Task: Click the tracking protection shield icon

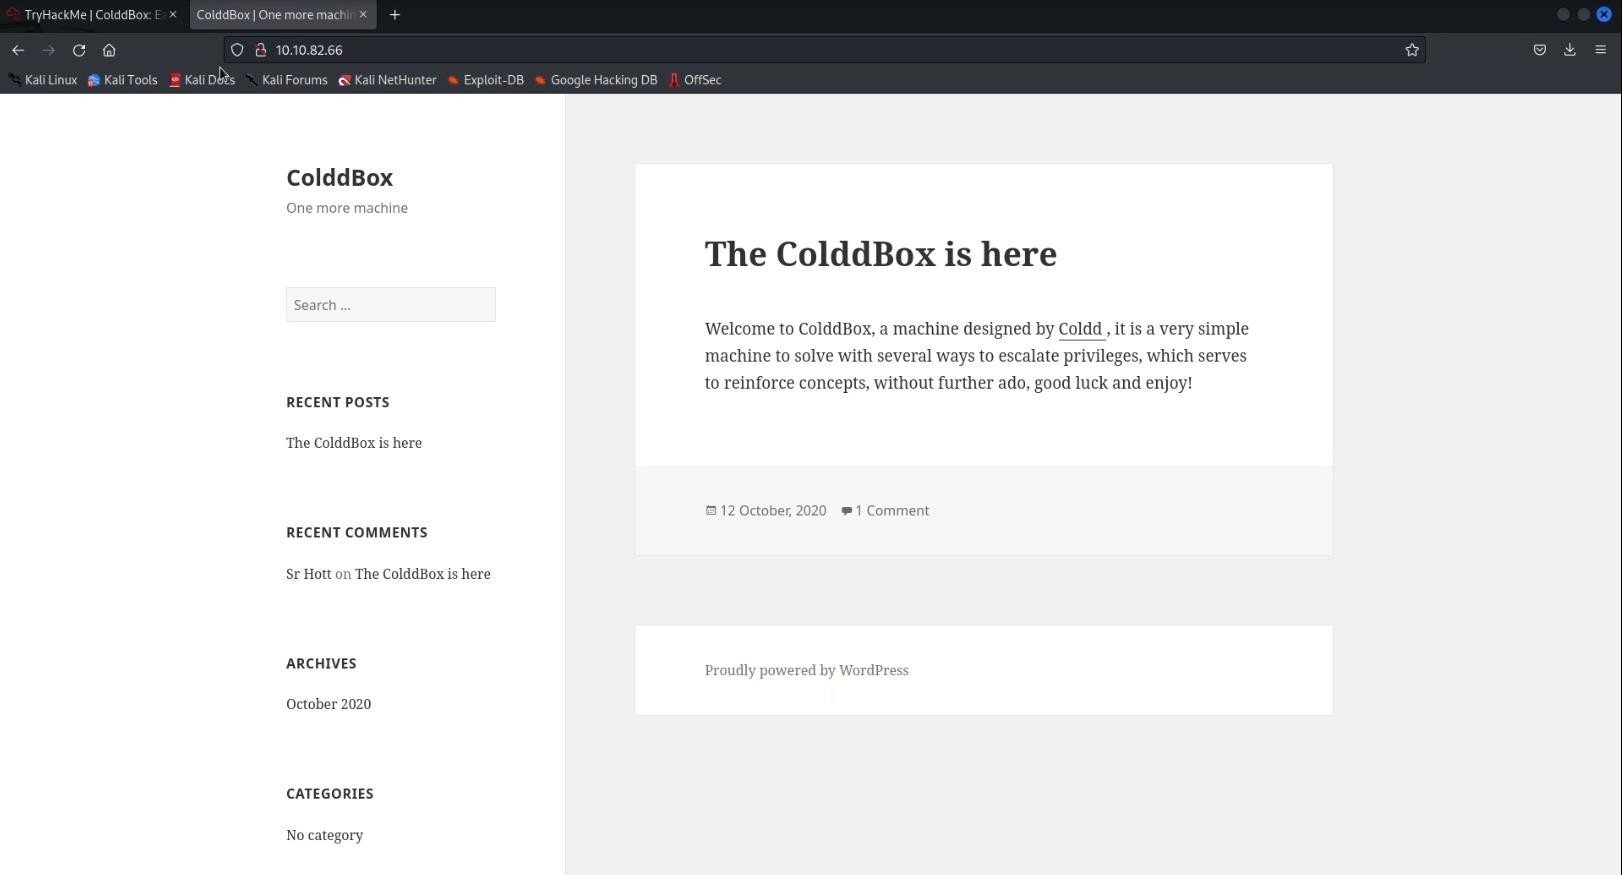Action: 237,50
